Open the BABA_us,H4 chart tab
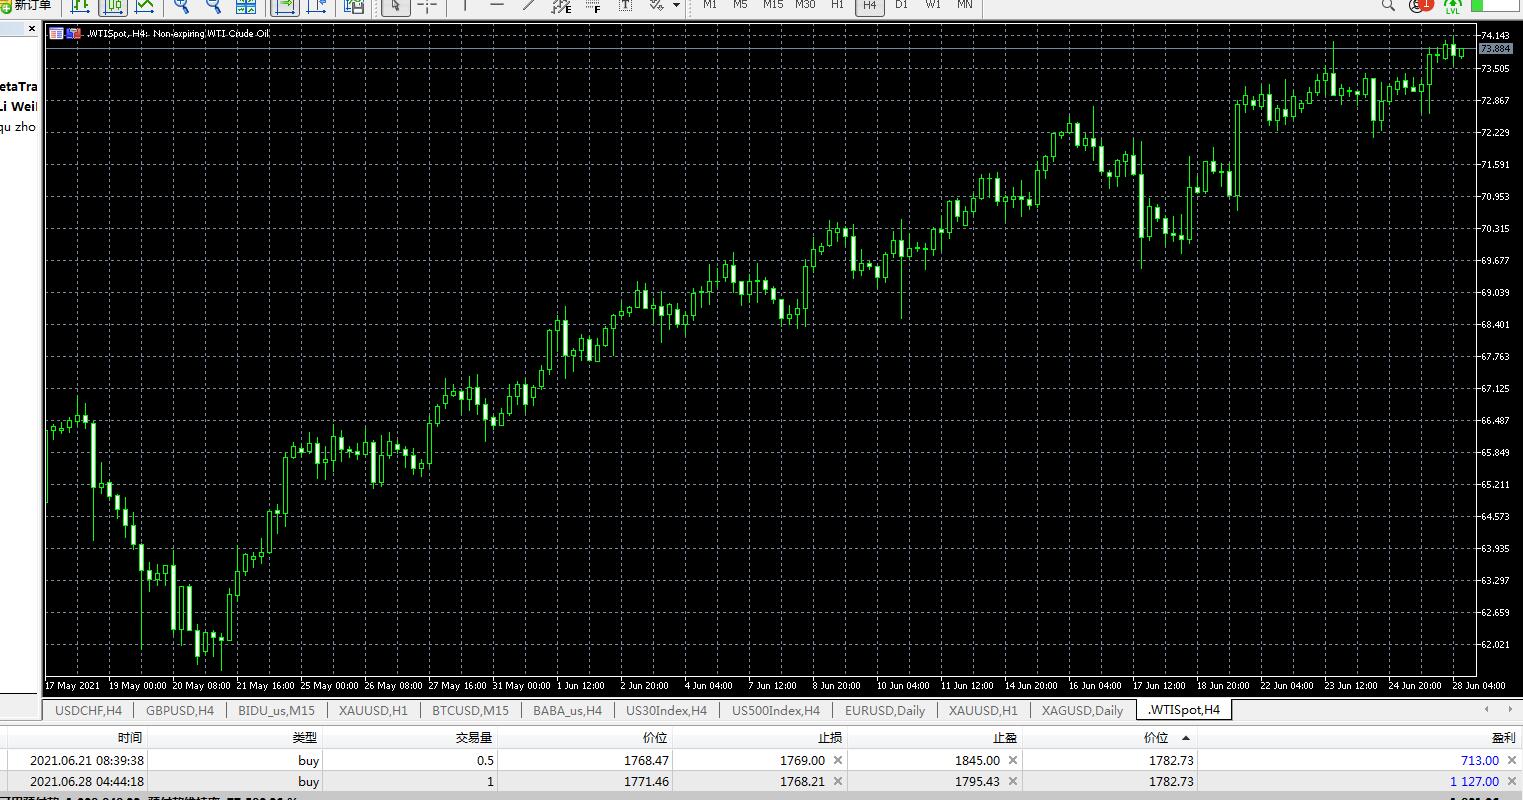The image size is (1523, 800). [568, 710]
